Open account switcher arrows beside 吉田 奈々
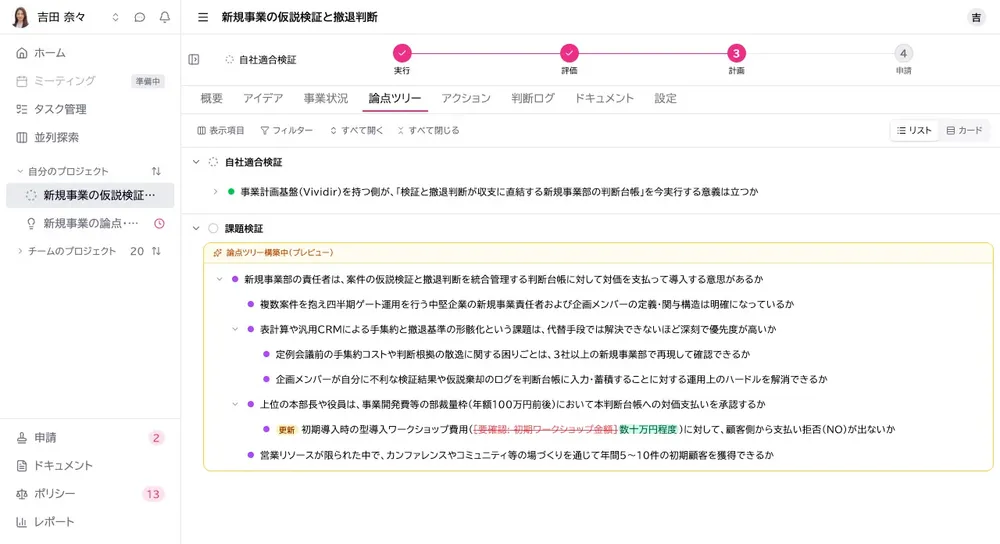The width and height of the screenshot is (1000, 544). (x=115, y=17)
